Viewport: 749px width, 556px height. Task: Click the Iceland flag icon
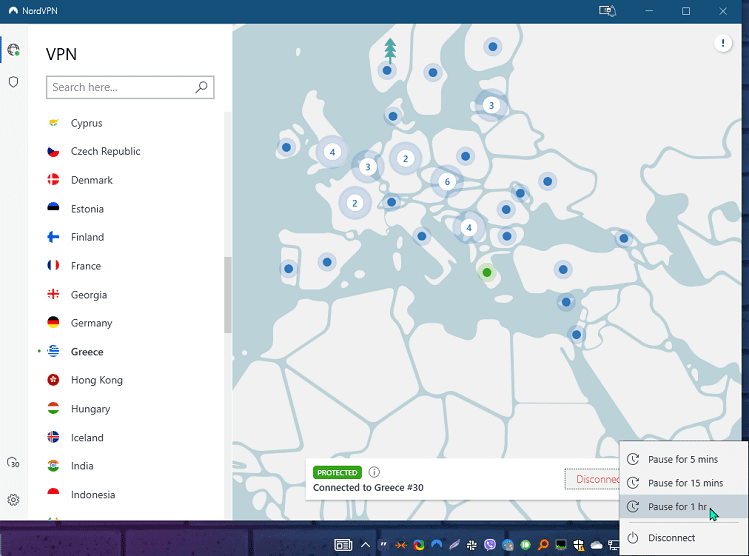(53, 437)
